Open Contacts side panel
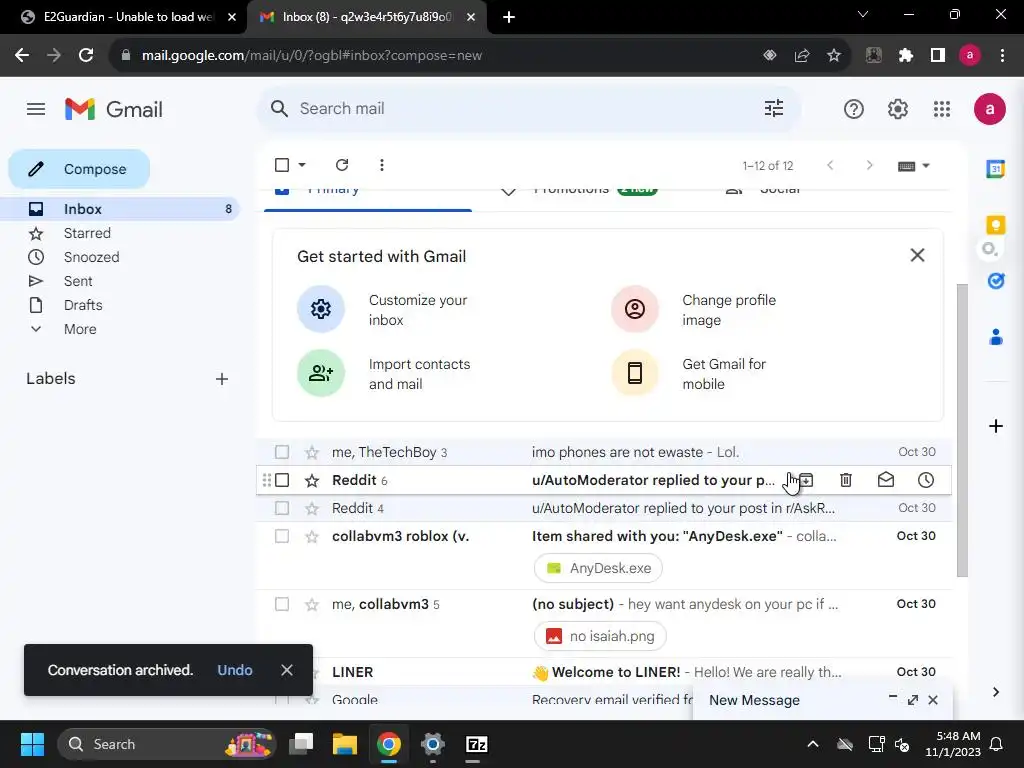 pos(995,338)
